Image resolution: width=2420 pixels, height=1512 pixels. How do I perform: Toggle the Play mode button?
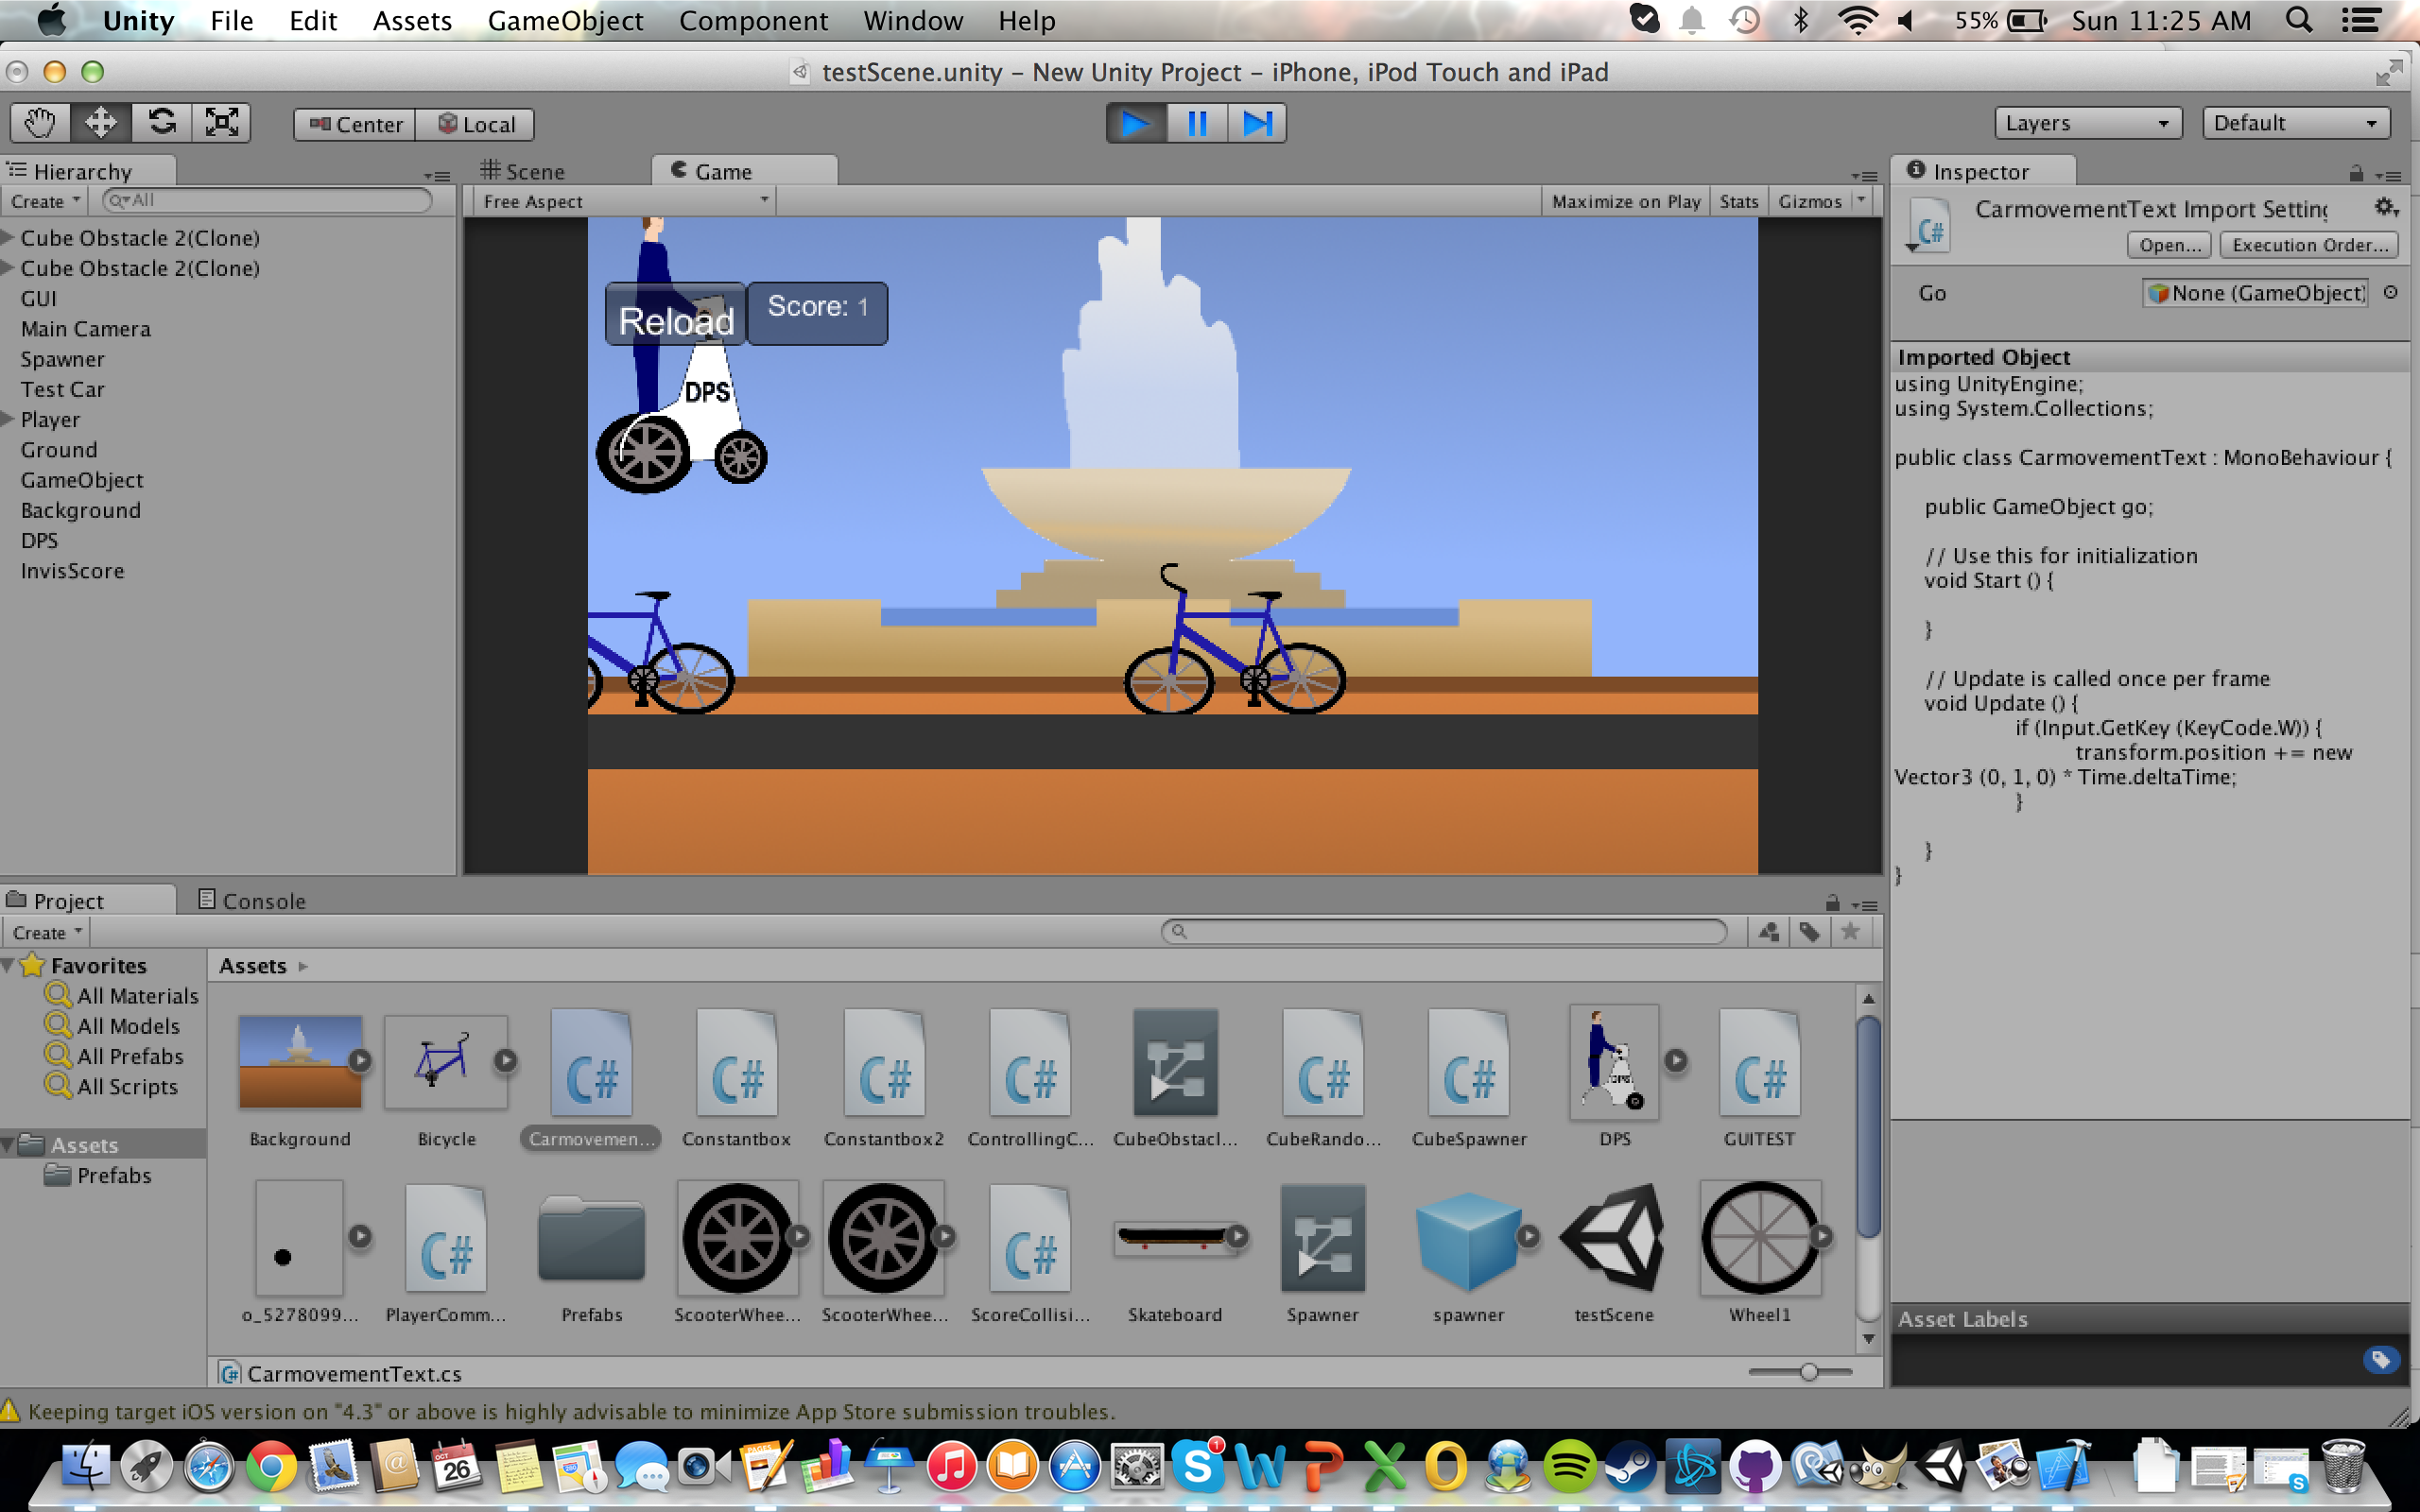[1136, 123]
